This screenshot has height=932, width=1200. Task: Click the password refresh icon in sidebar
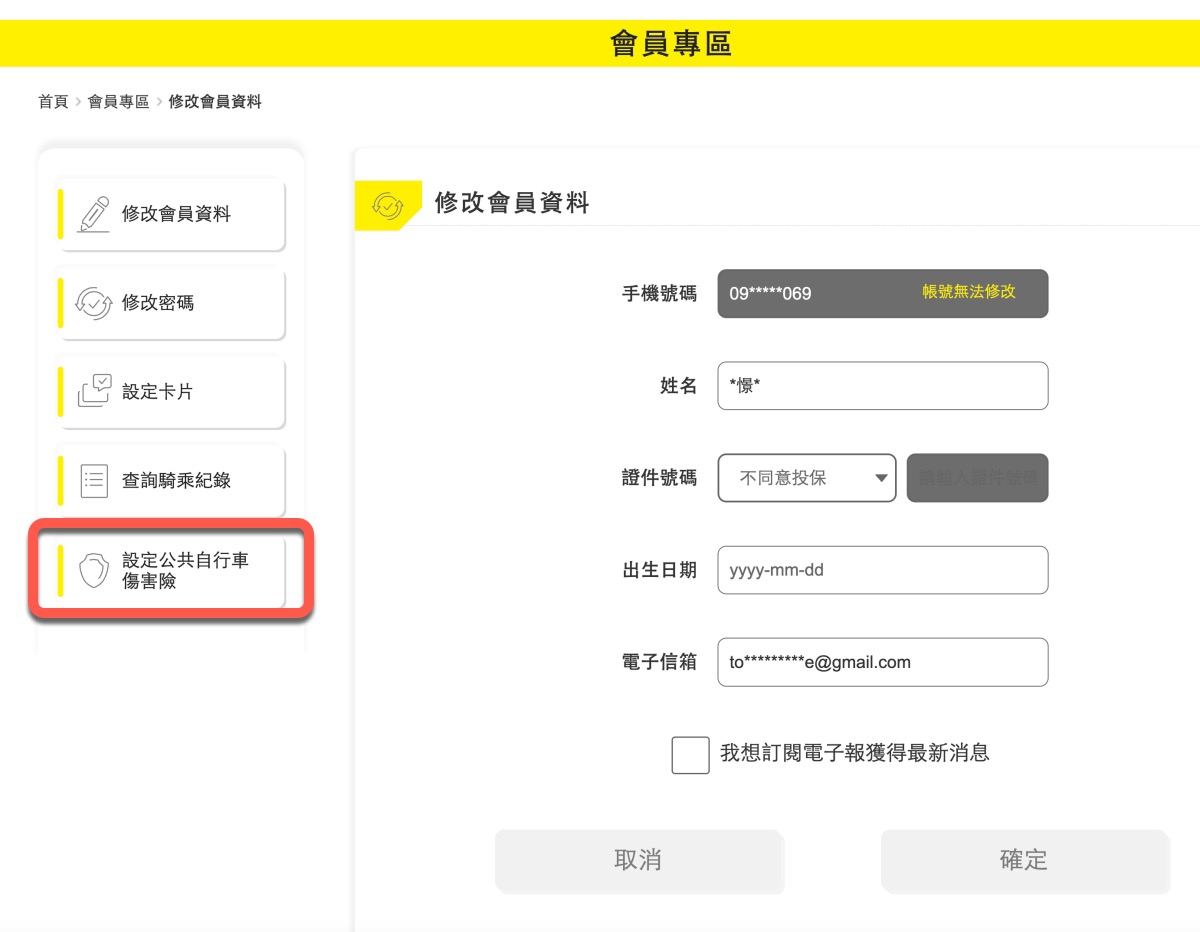tap(94, 302)
